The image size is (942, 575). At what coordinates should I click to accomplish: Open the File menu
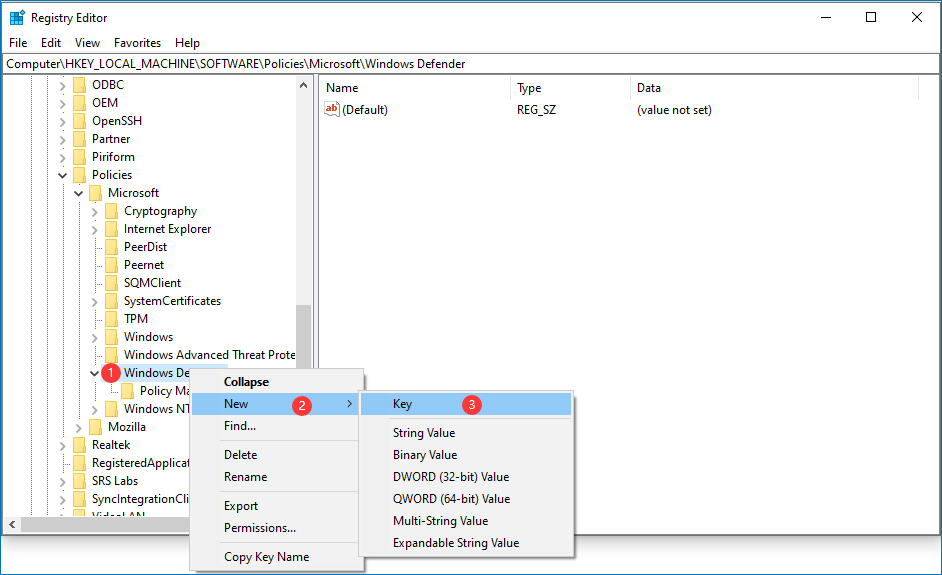pyautogui.click(x=18, y=43)
